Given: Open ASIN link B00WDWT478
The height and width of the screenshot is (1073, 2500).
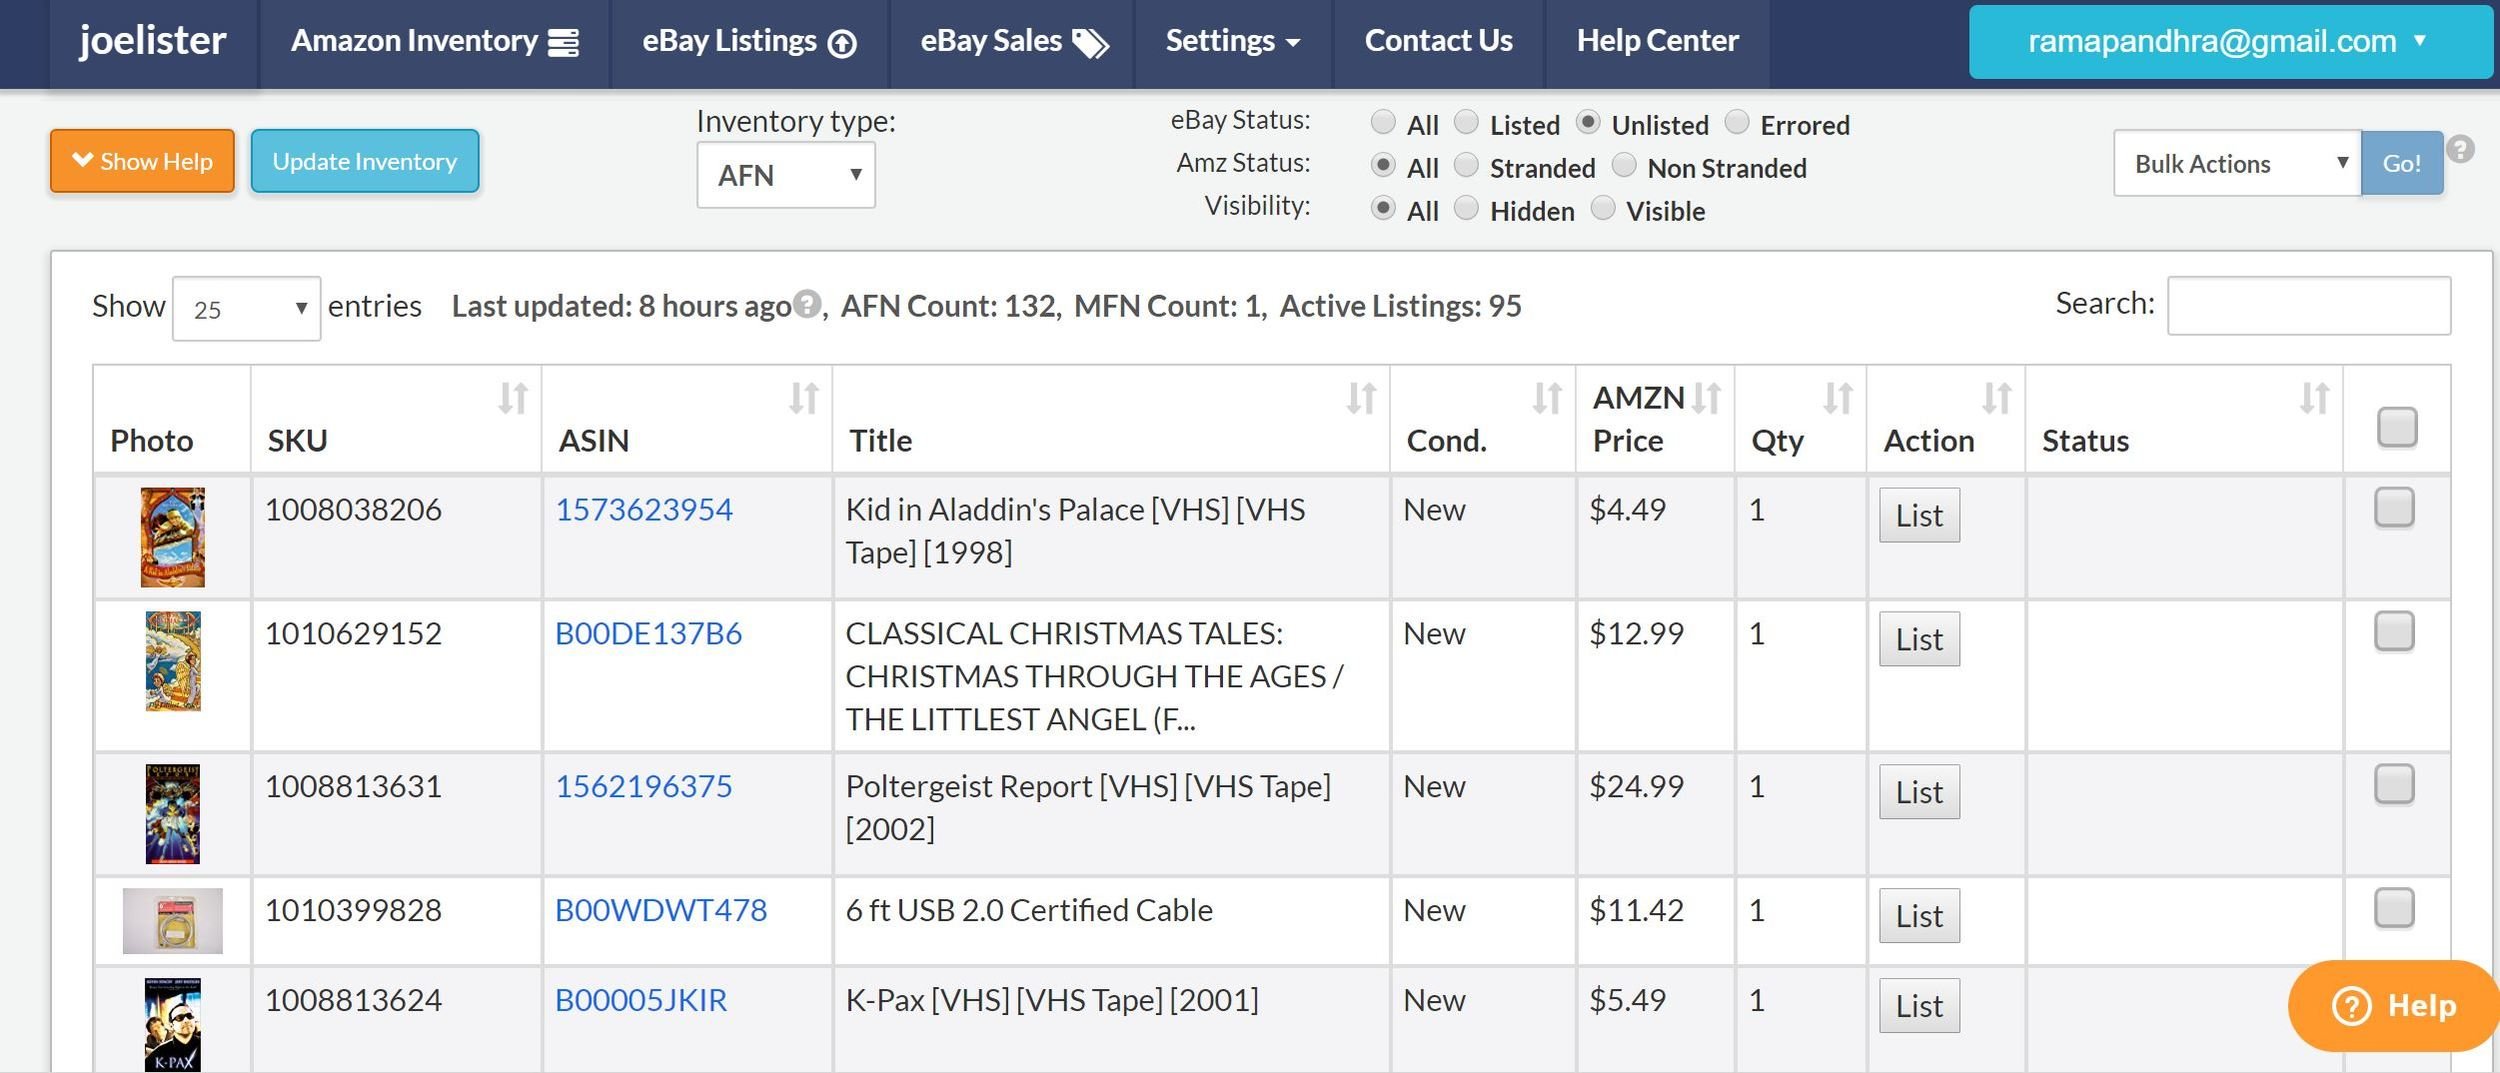Looking at the screenshot, I should pos(661,911).
